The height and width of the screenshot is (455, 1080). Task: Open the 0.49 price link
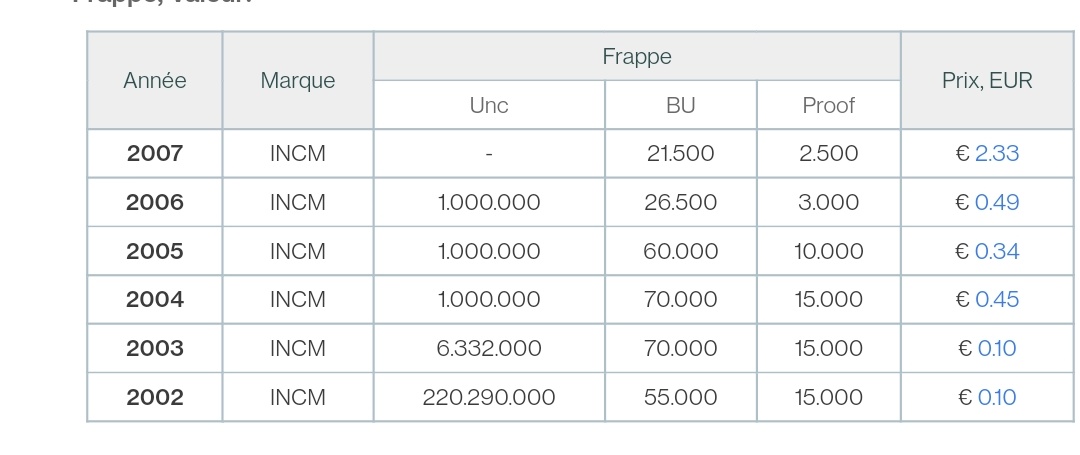tap(997, 202)
